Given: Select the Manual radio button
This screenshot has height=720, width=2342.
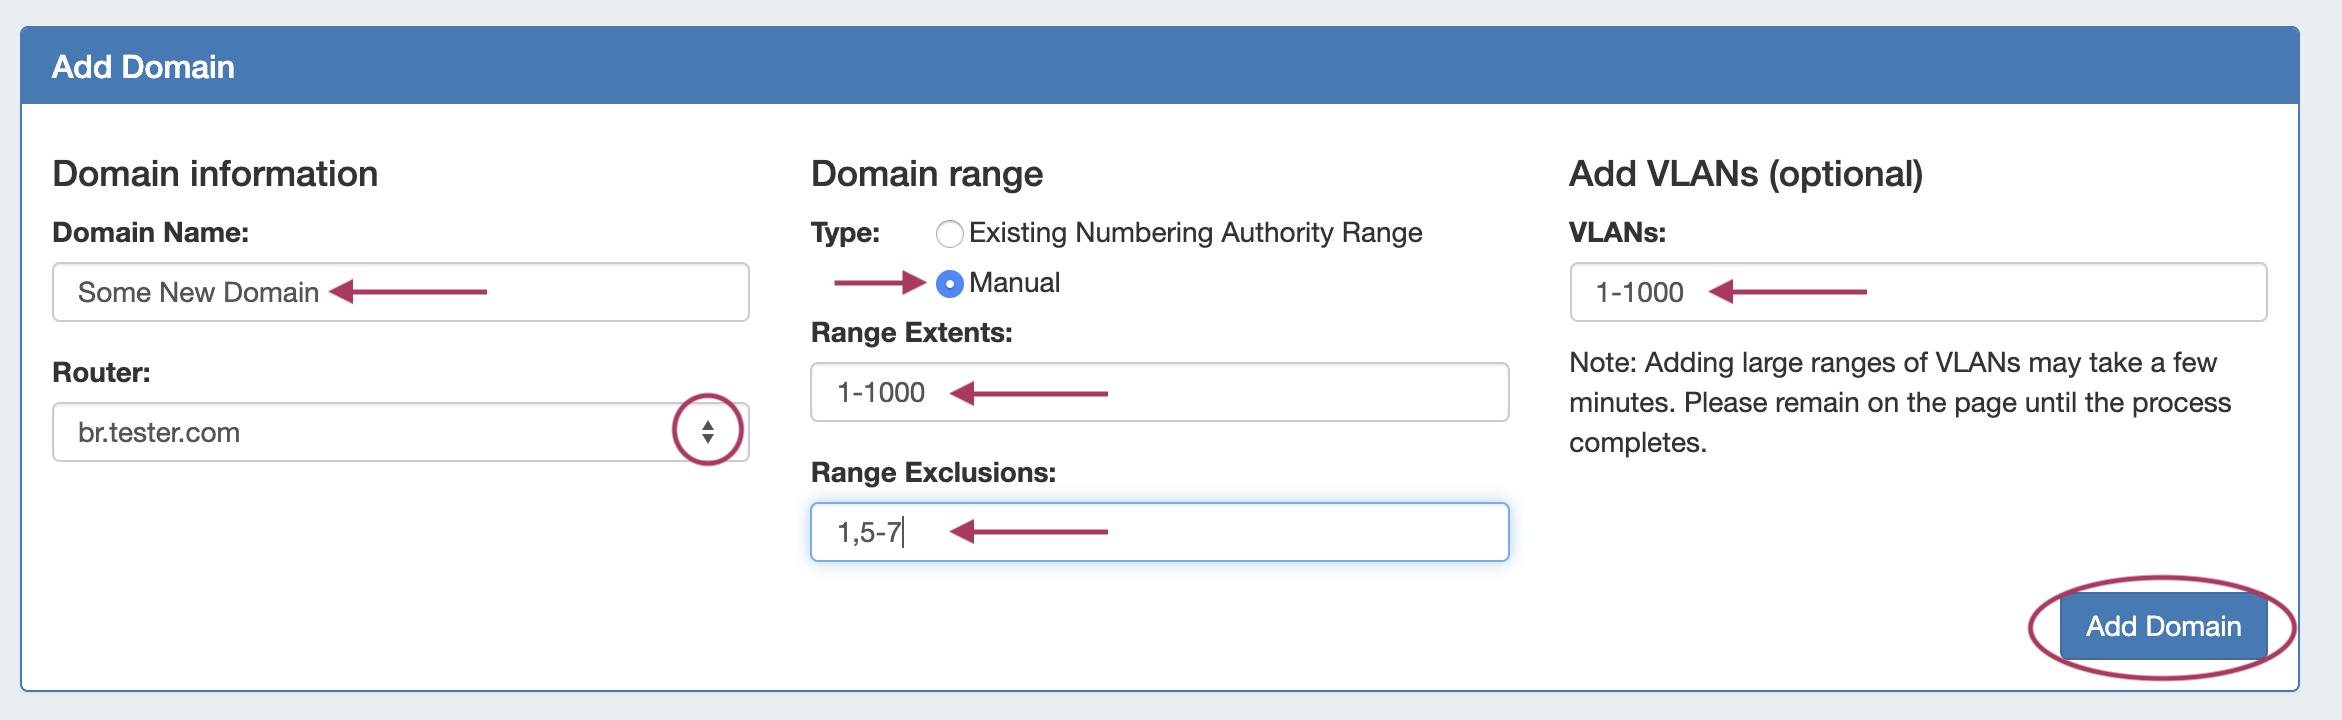Looking at the screenshot, I should [x=949, y=284].
